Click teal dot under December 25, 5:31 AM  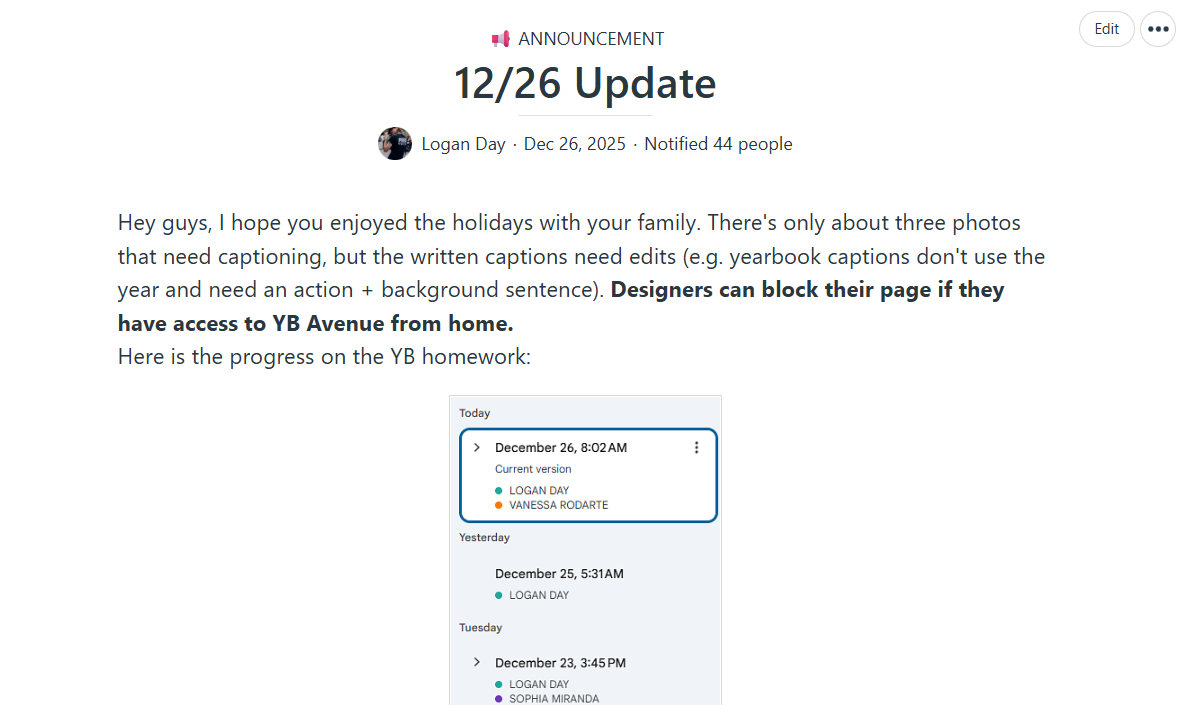[498, 595]
